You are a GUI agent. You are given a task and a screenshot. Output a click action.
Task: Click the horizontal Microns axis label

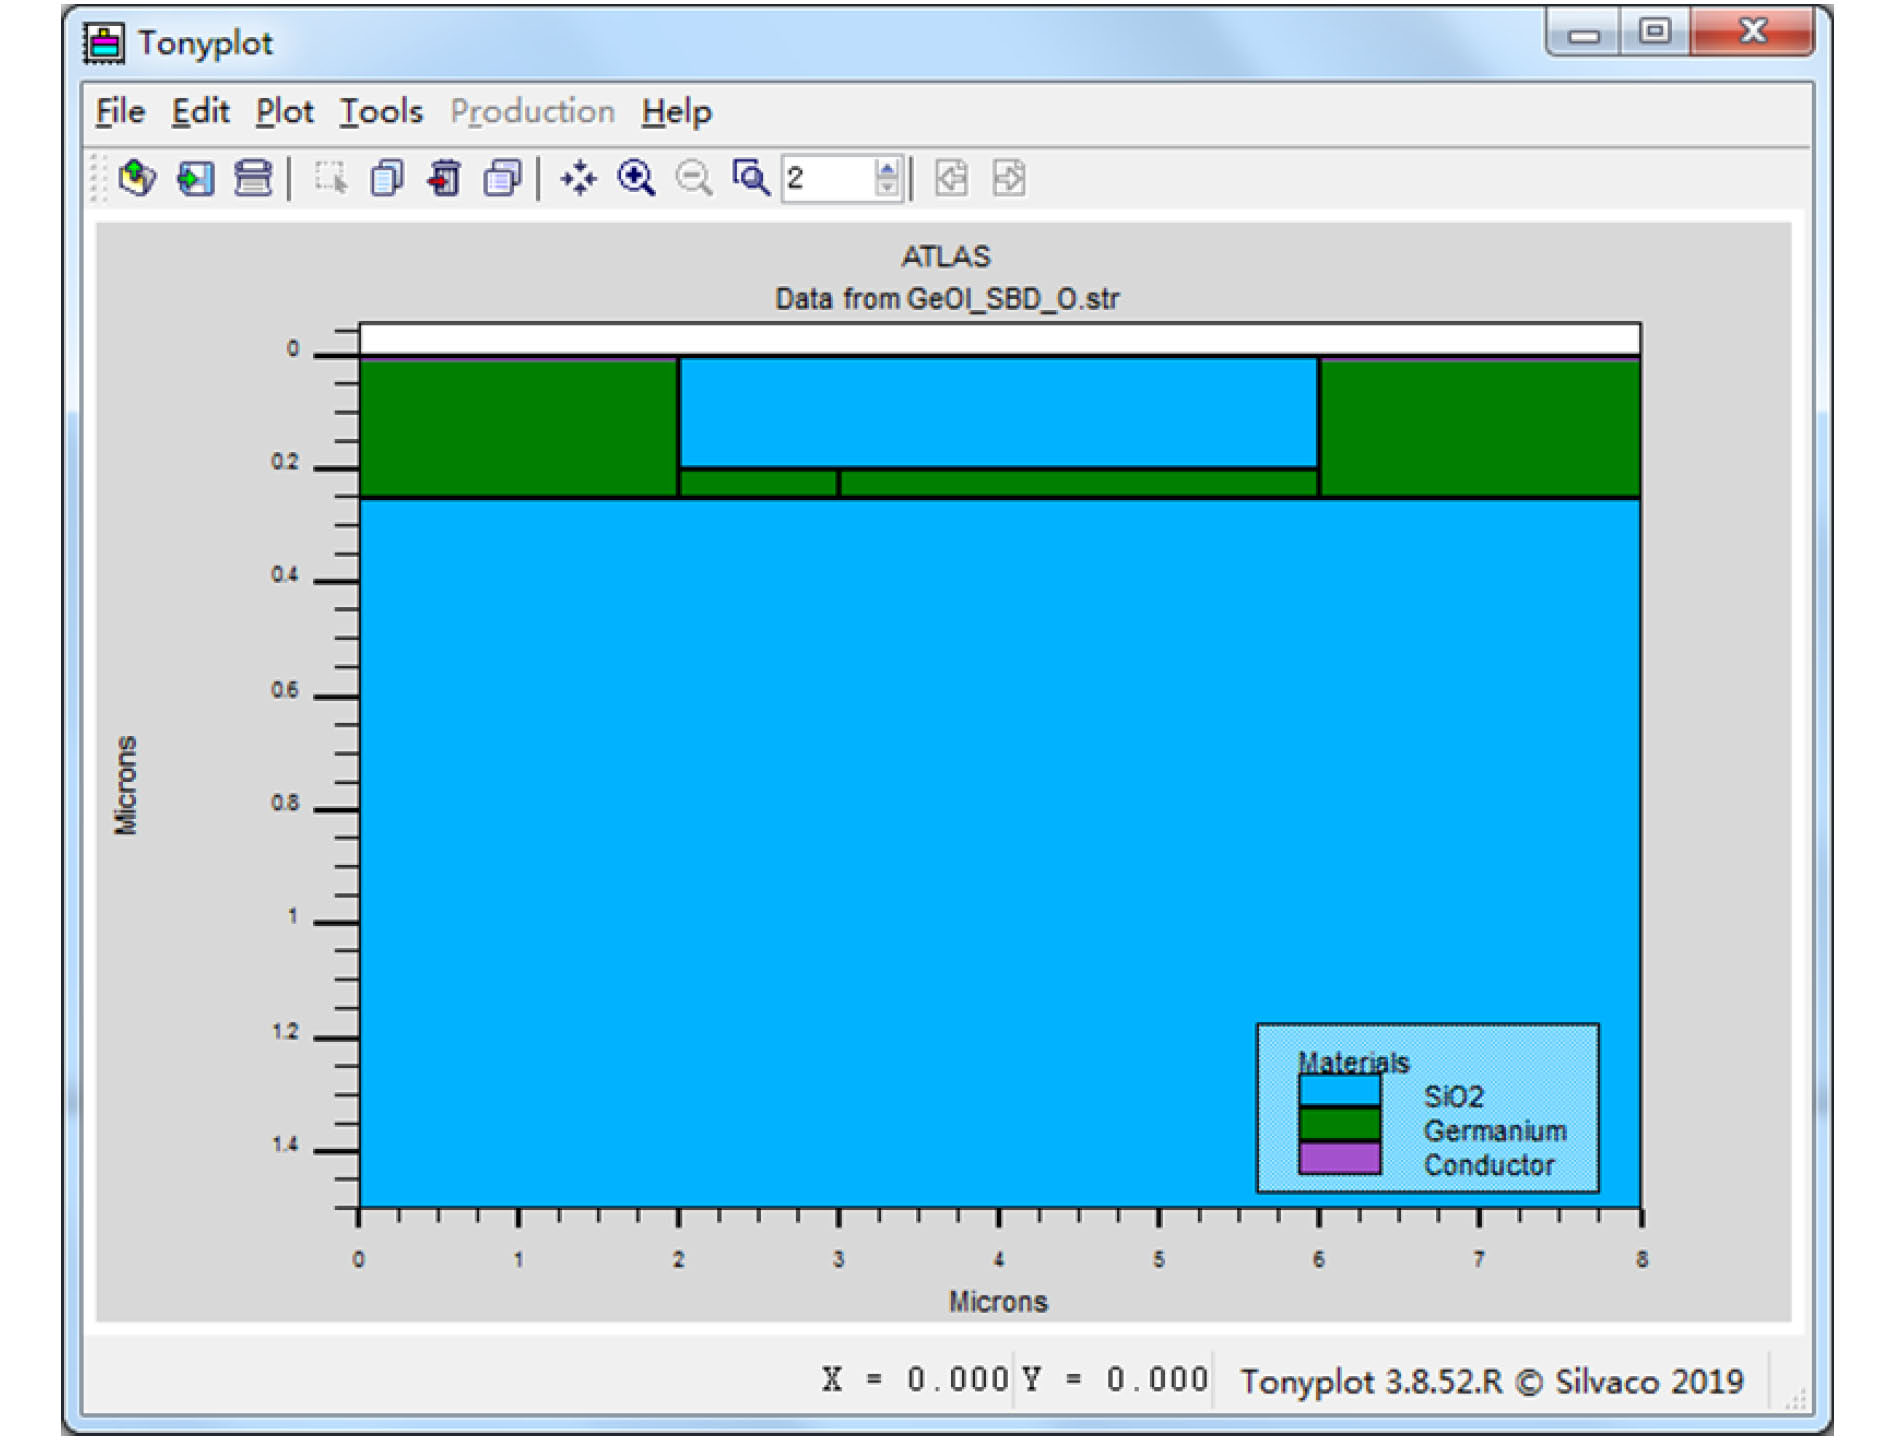coord(998,1301)
